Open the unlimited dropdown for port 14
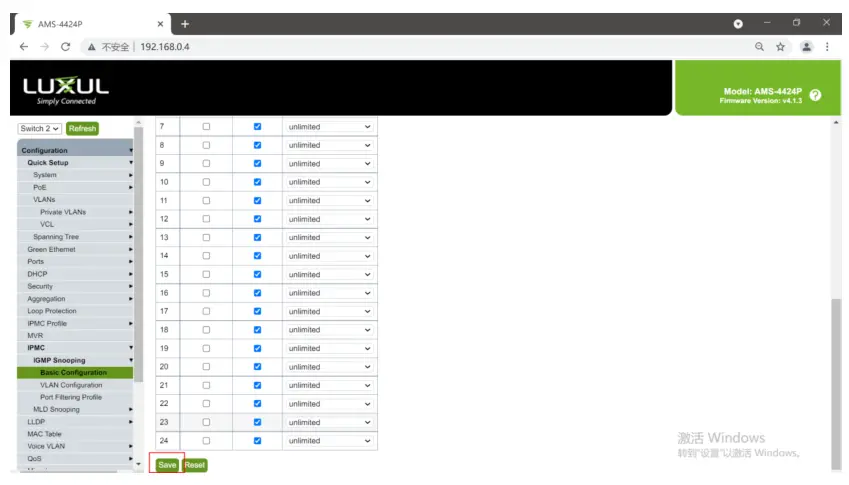The image size is (849, 485). (x=329, y=256)
